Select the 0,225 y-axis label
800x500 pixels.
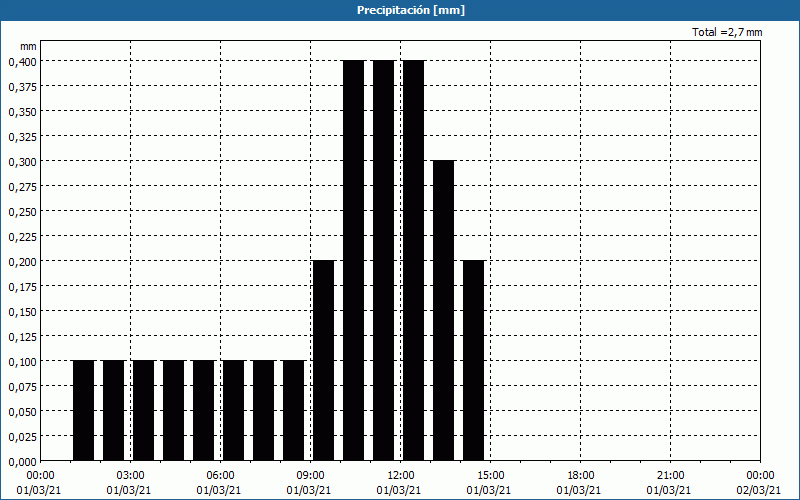coord(23,236)
